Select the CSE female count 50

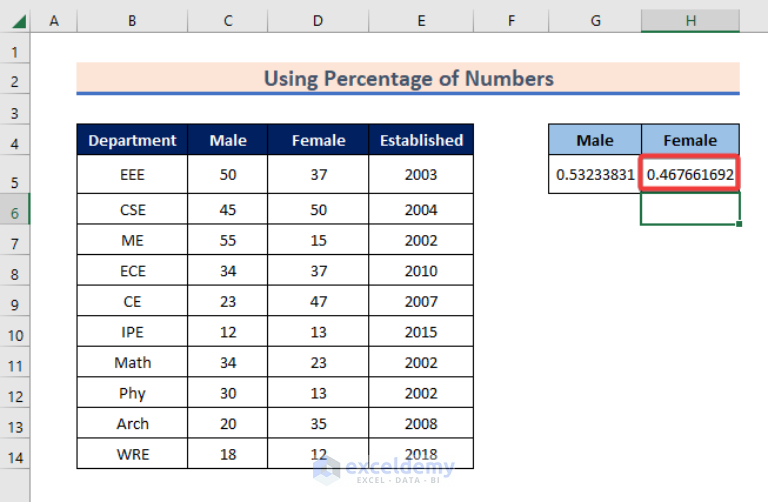pos(318,210)
